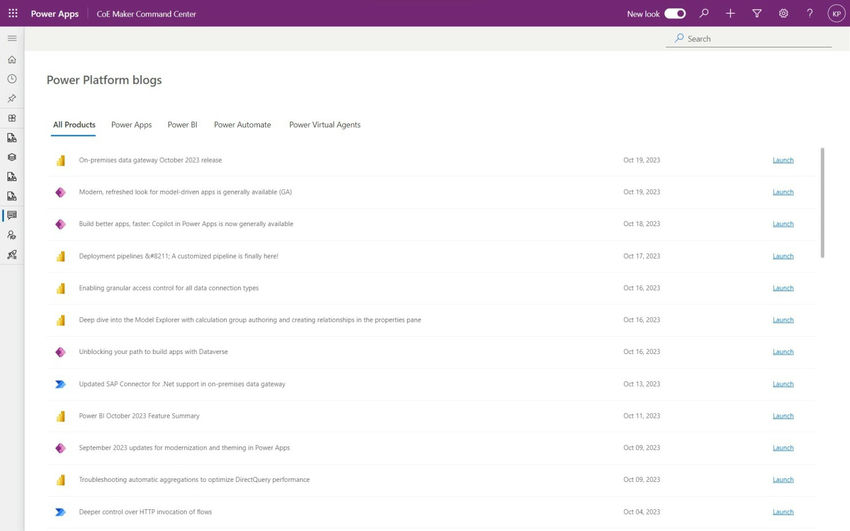Toggle the New look switch

coord(675,14)
